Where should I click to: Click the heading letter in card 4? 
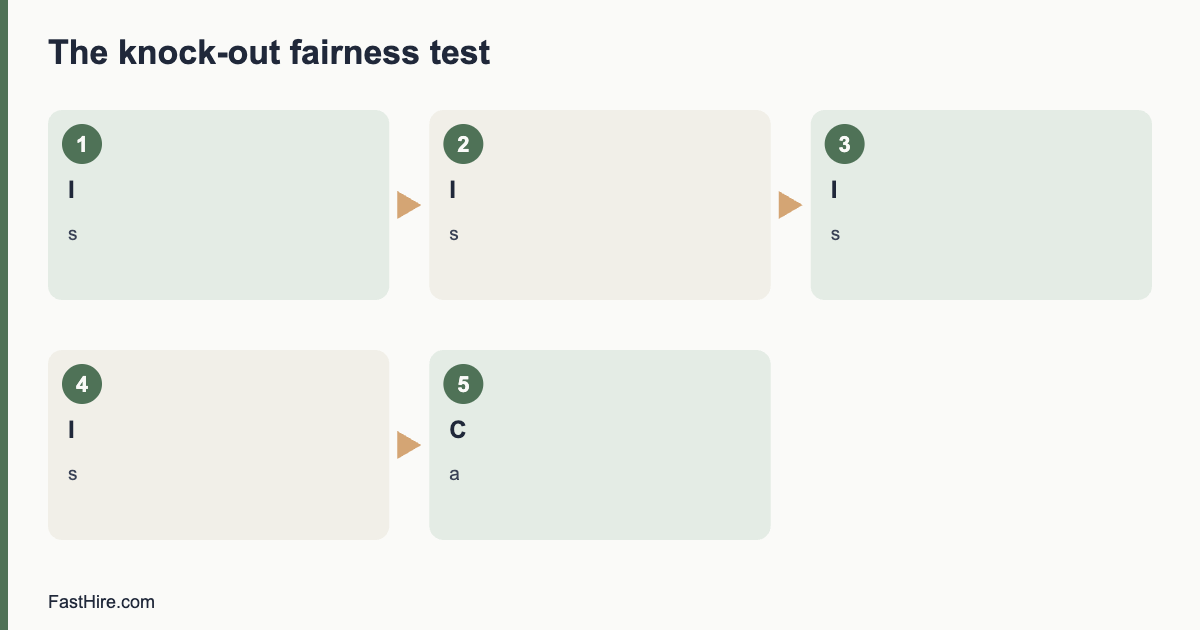(x=71, y=430)
